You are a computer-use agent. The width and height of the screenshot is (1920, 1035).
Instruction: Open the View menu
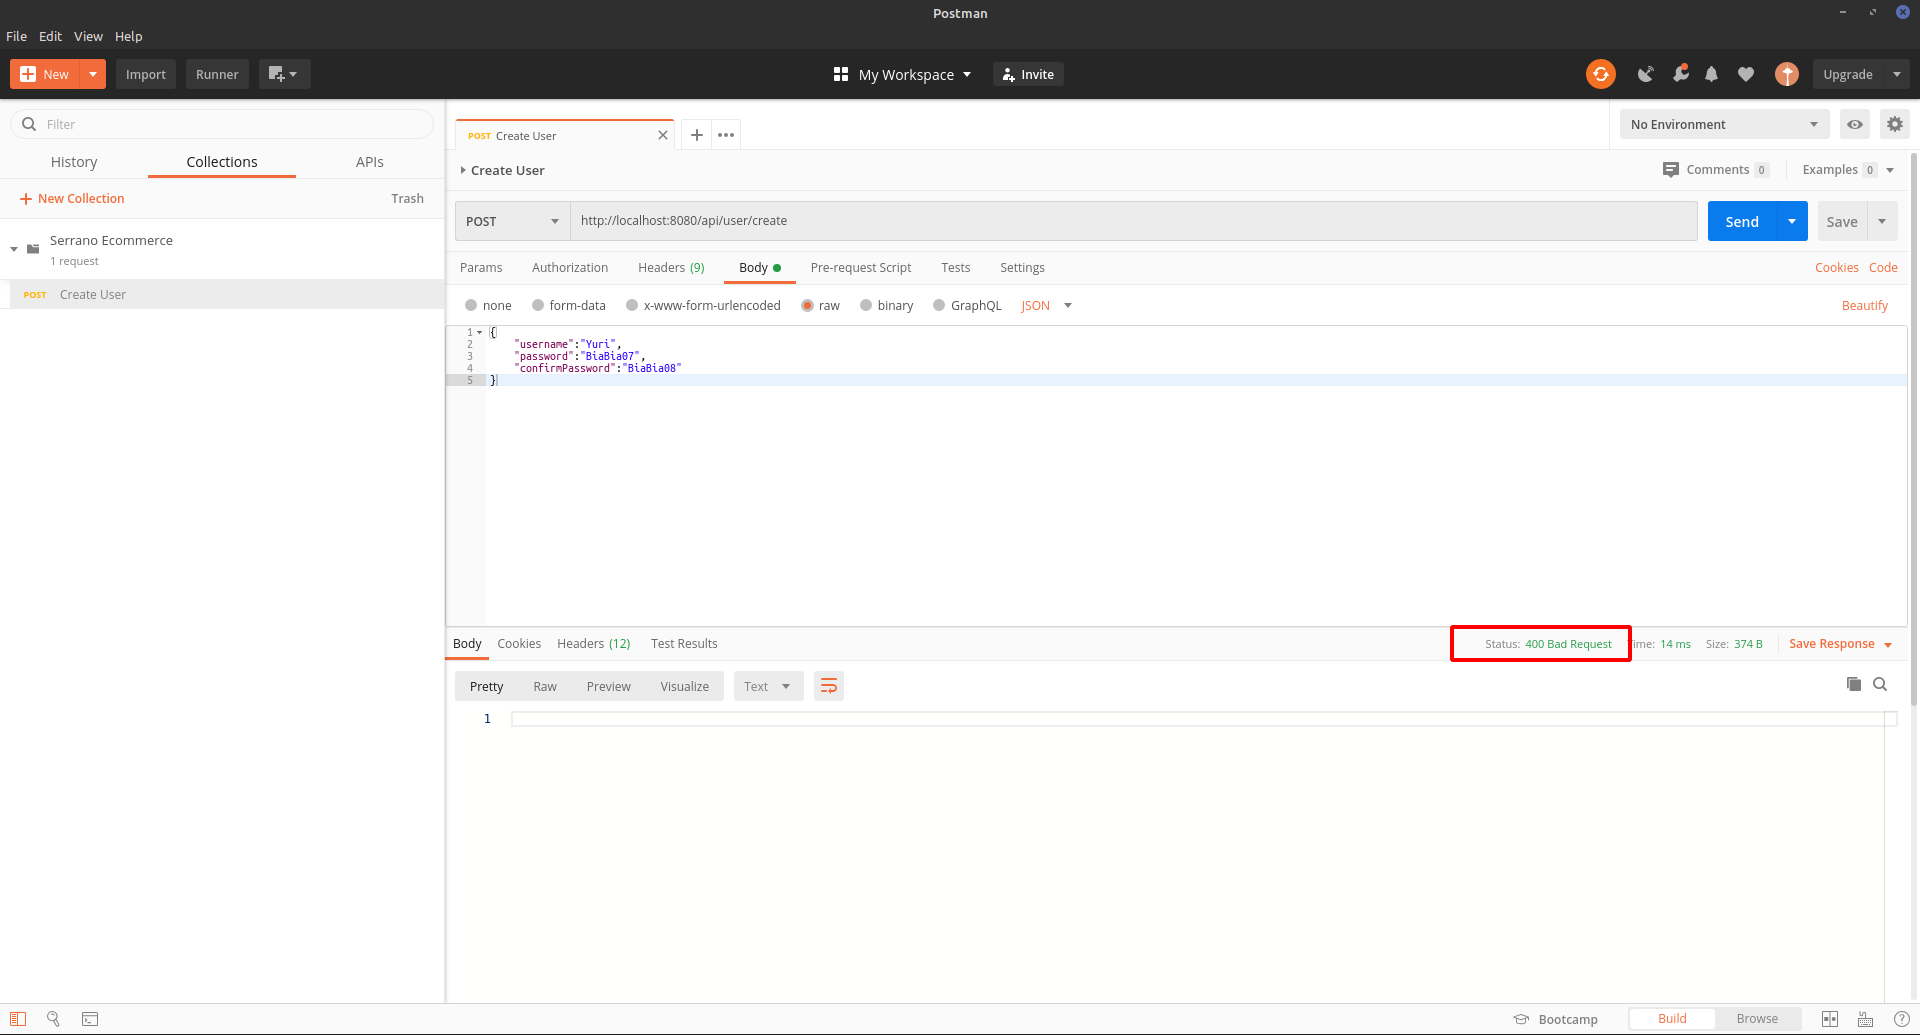pos(88,36)
